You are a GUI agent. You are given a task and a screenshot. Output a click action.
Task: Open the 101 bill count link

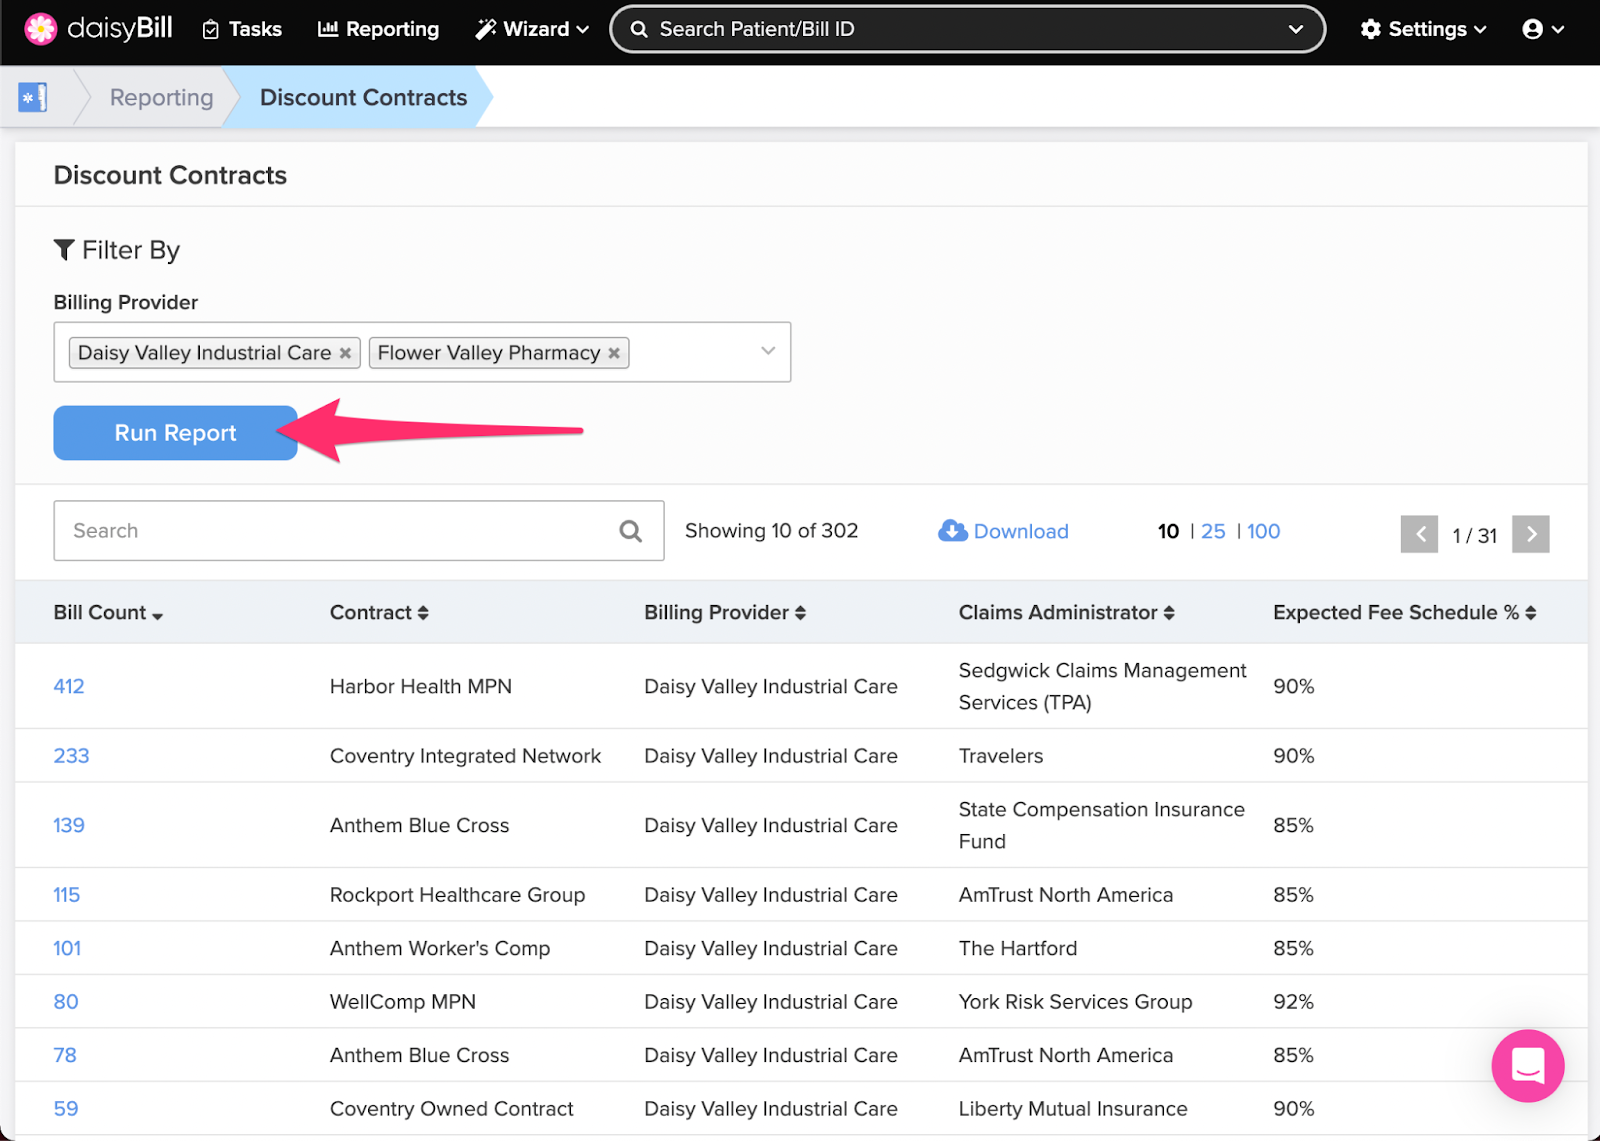click(x=67, y=948)
